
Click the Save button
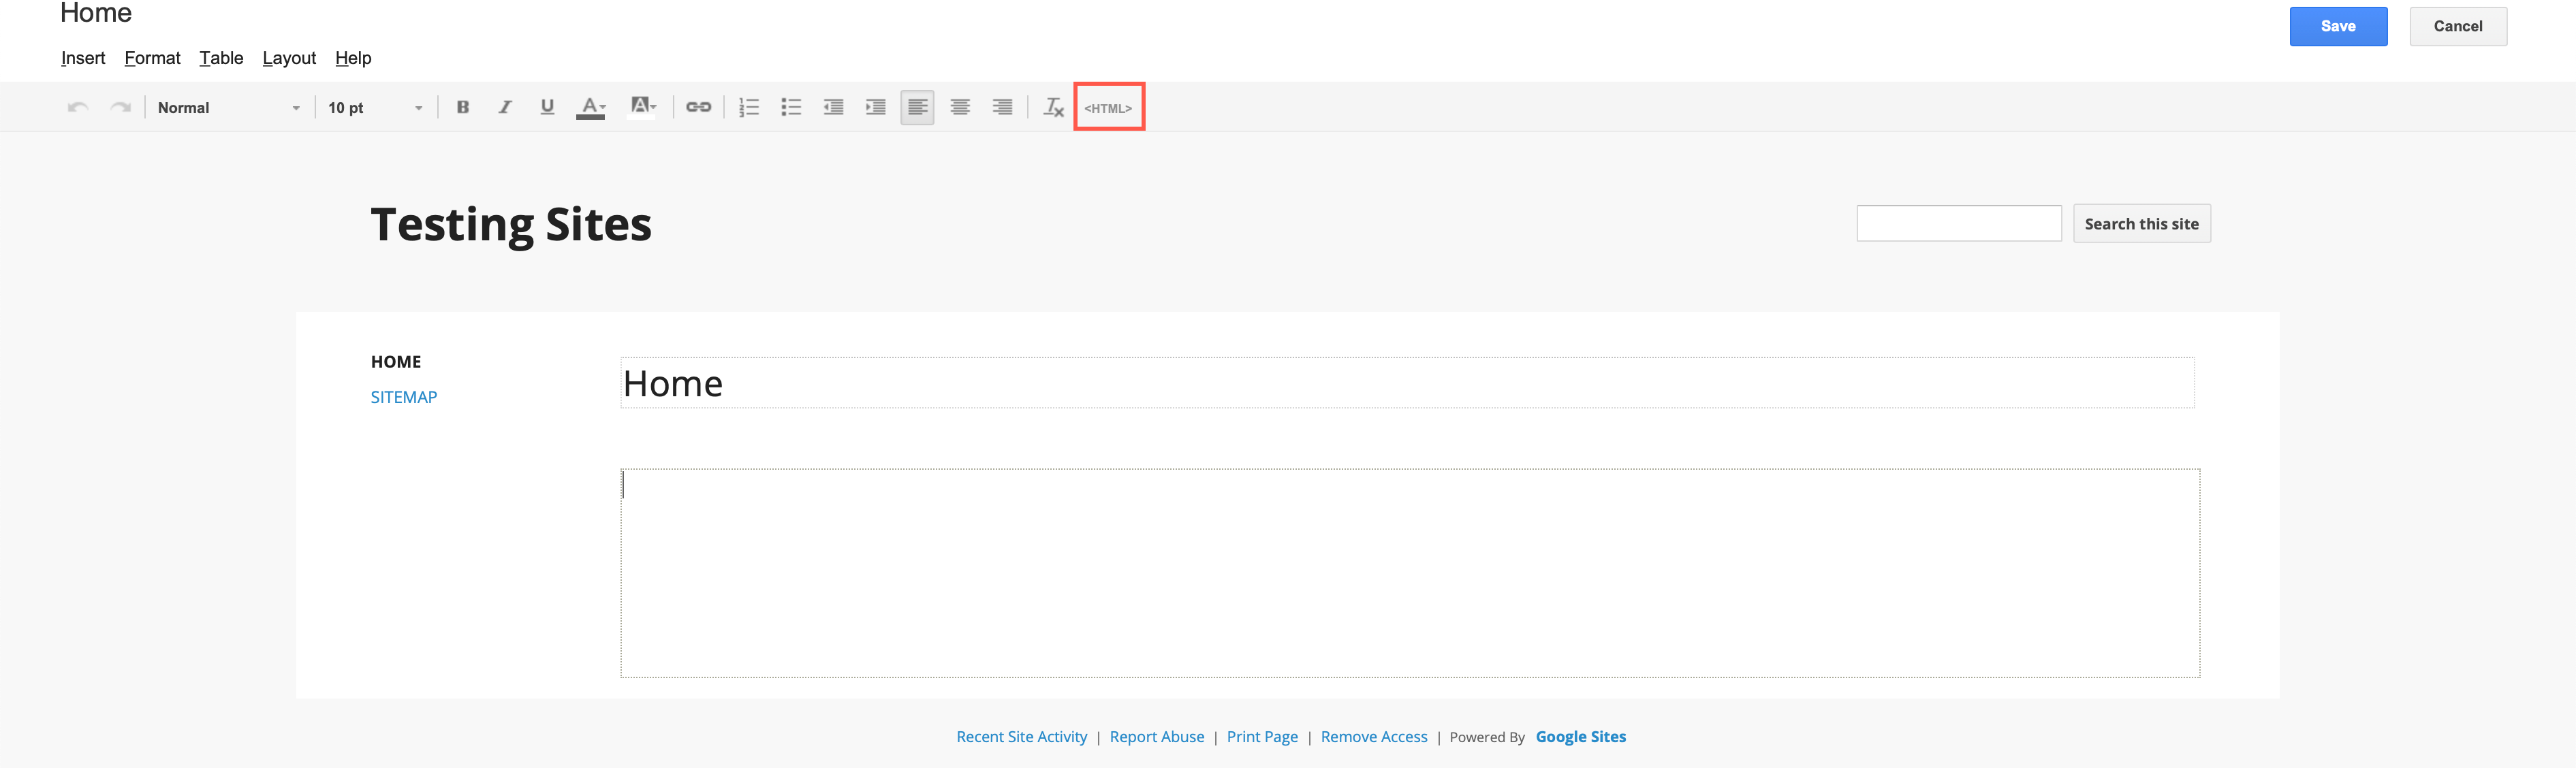coord(2338,26)
